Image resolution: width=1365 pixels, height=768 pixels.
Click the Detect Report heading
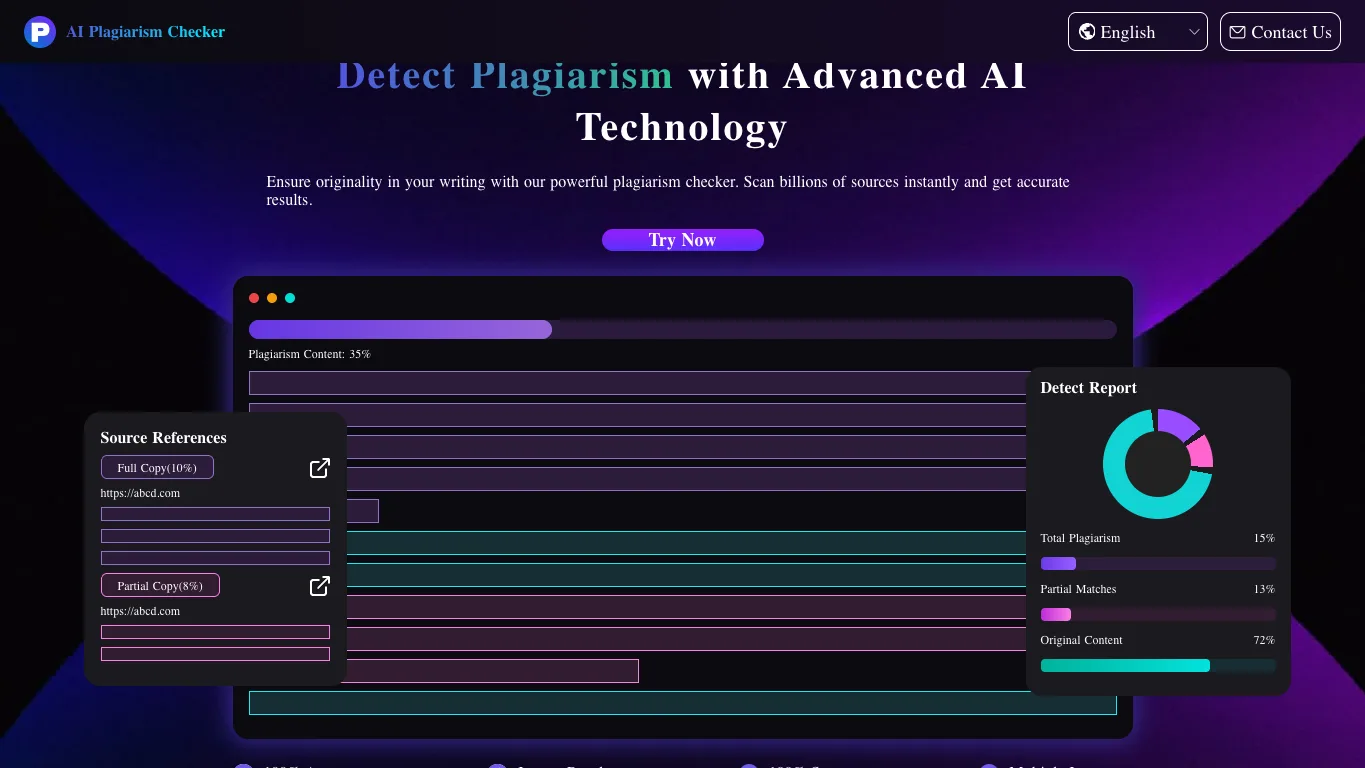click(1088, 388)
